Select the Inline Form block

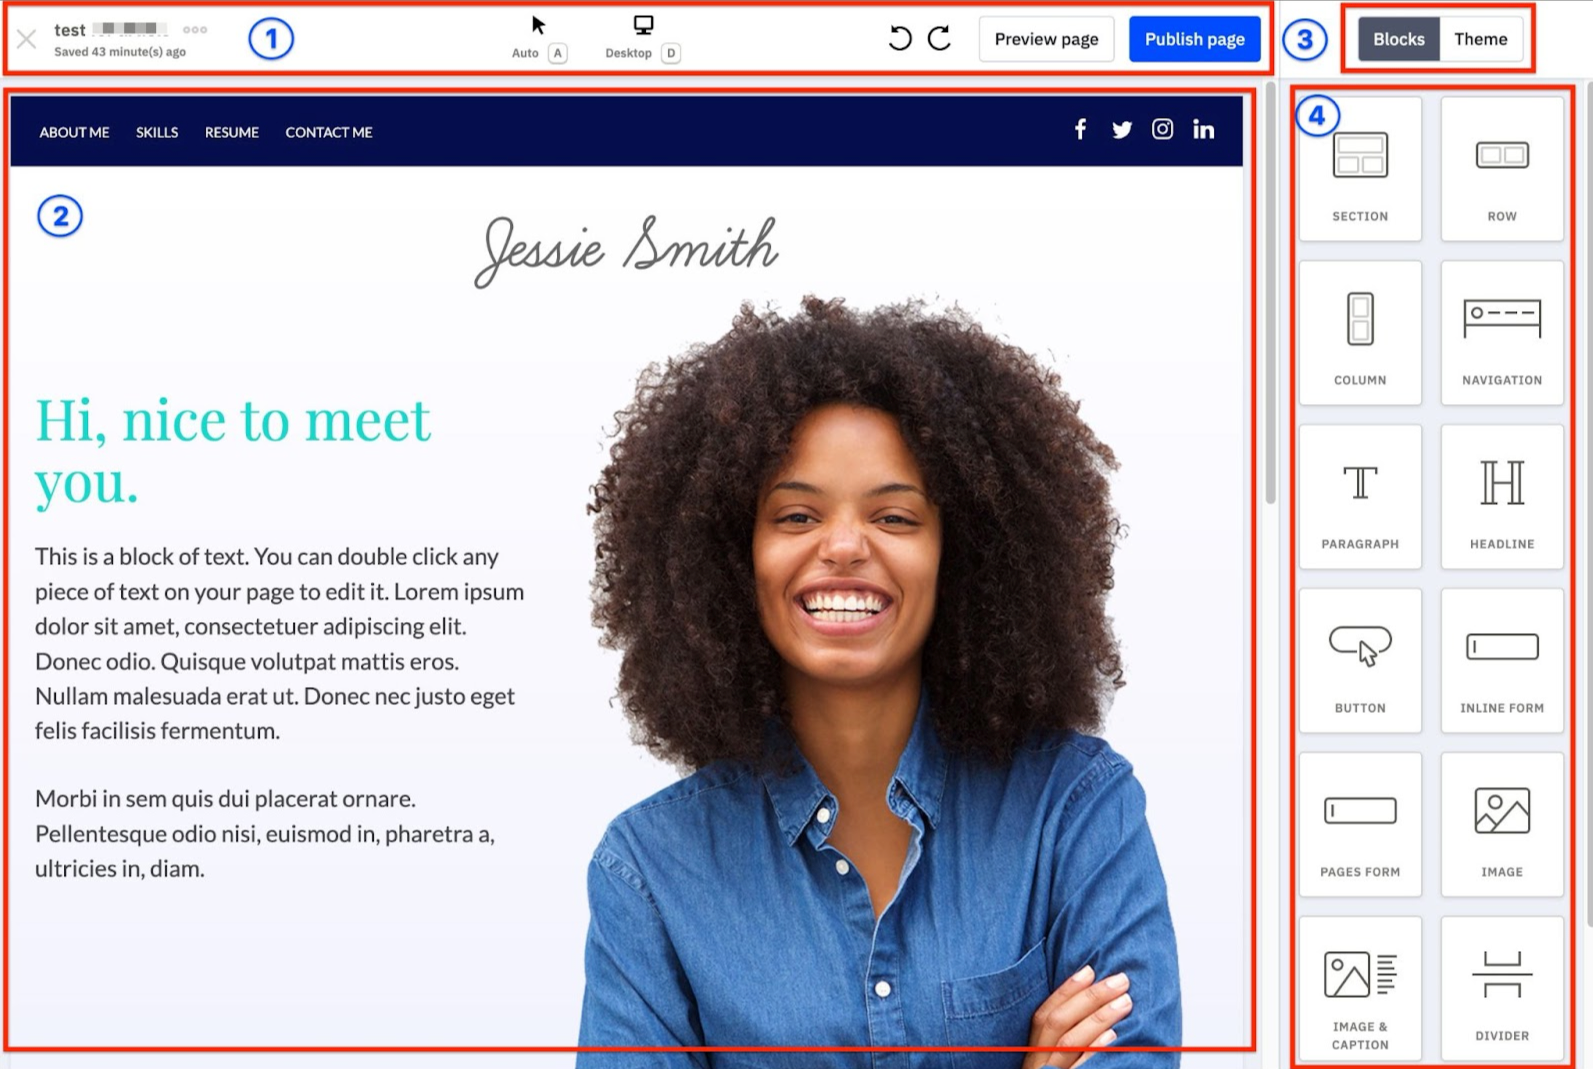[x=1501, y=661]
